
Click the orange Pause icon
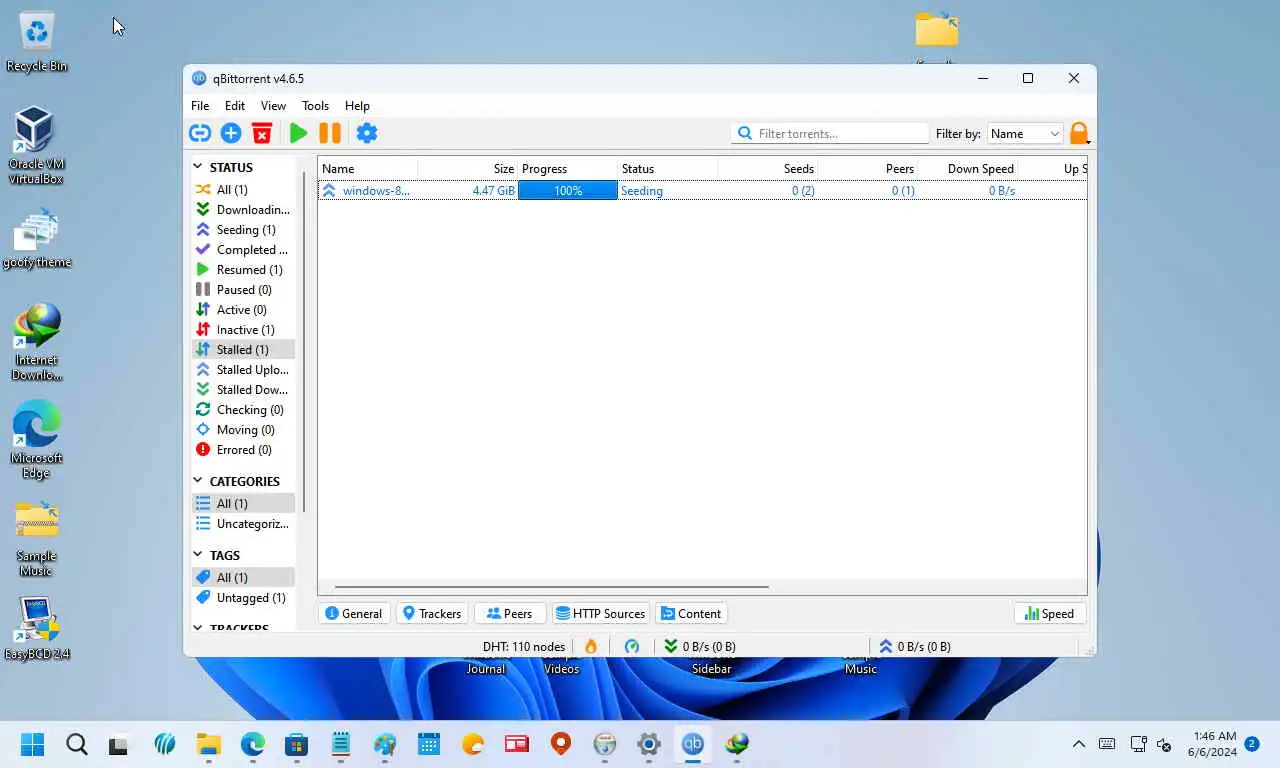[x=330, y=133]
